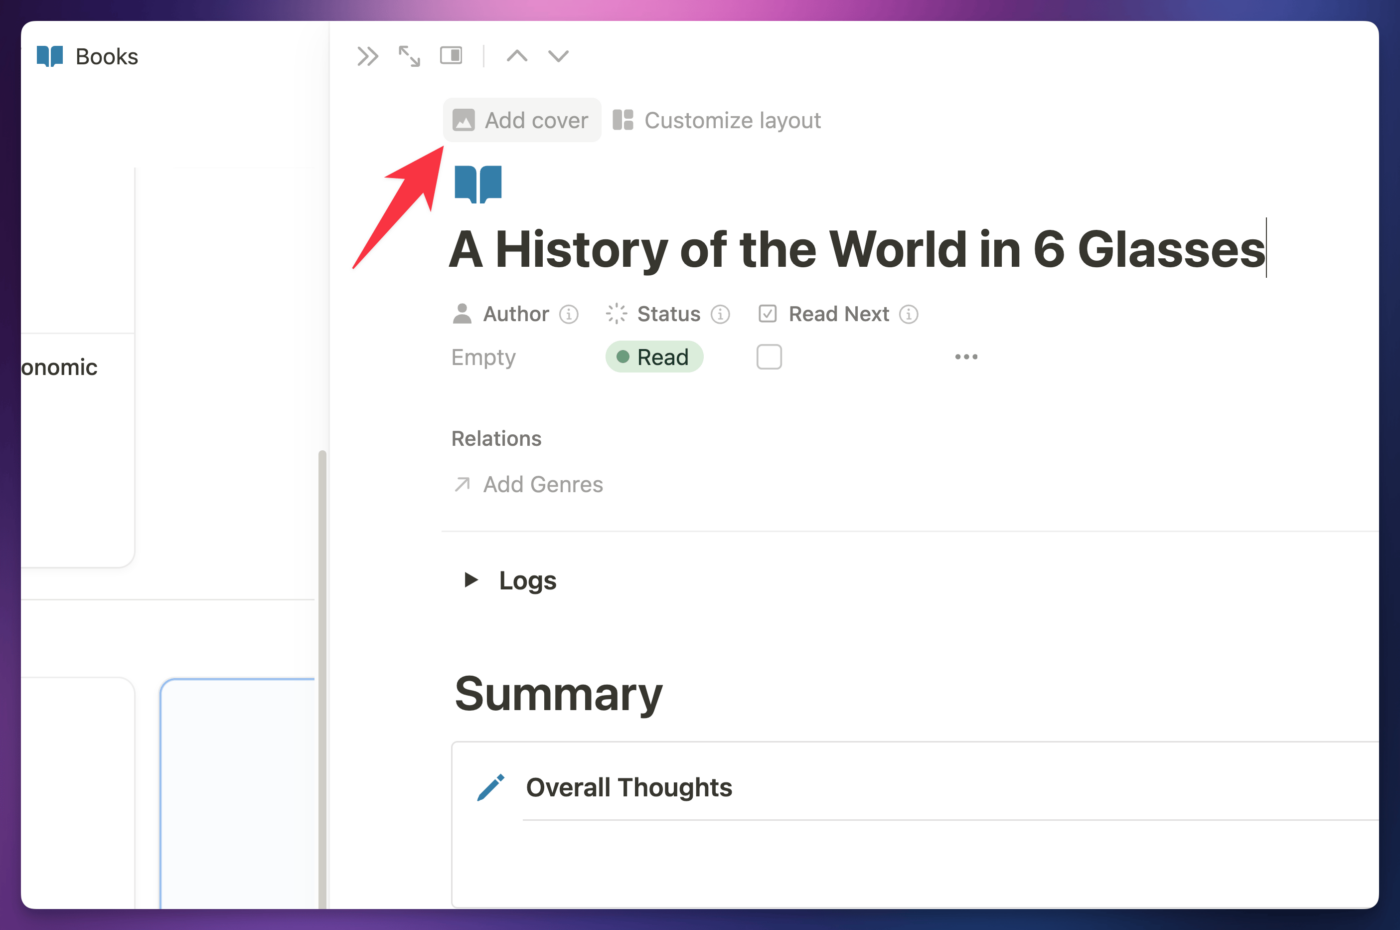Click the Overall Thoughts heading

point(629,788)
